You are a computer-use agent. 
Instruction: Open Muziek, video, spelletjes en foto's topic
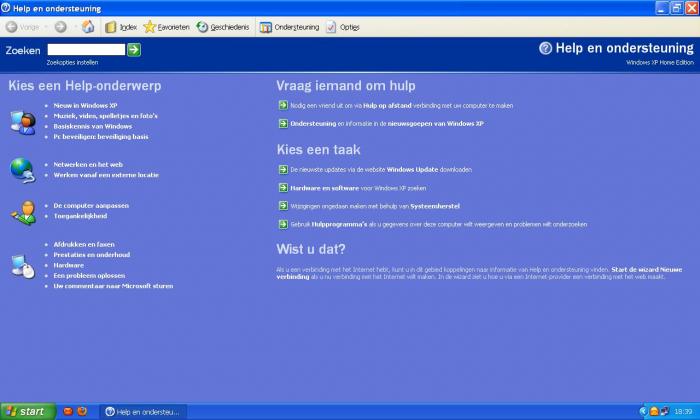[105, 116]
